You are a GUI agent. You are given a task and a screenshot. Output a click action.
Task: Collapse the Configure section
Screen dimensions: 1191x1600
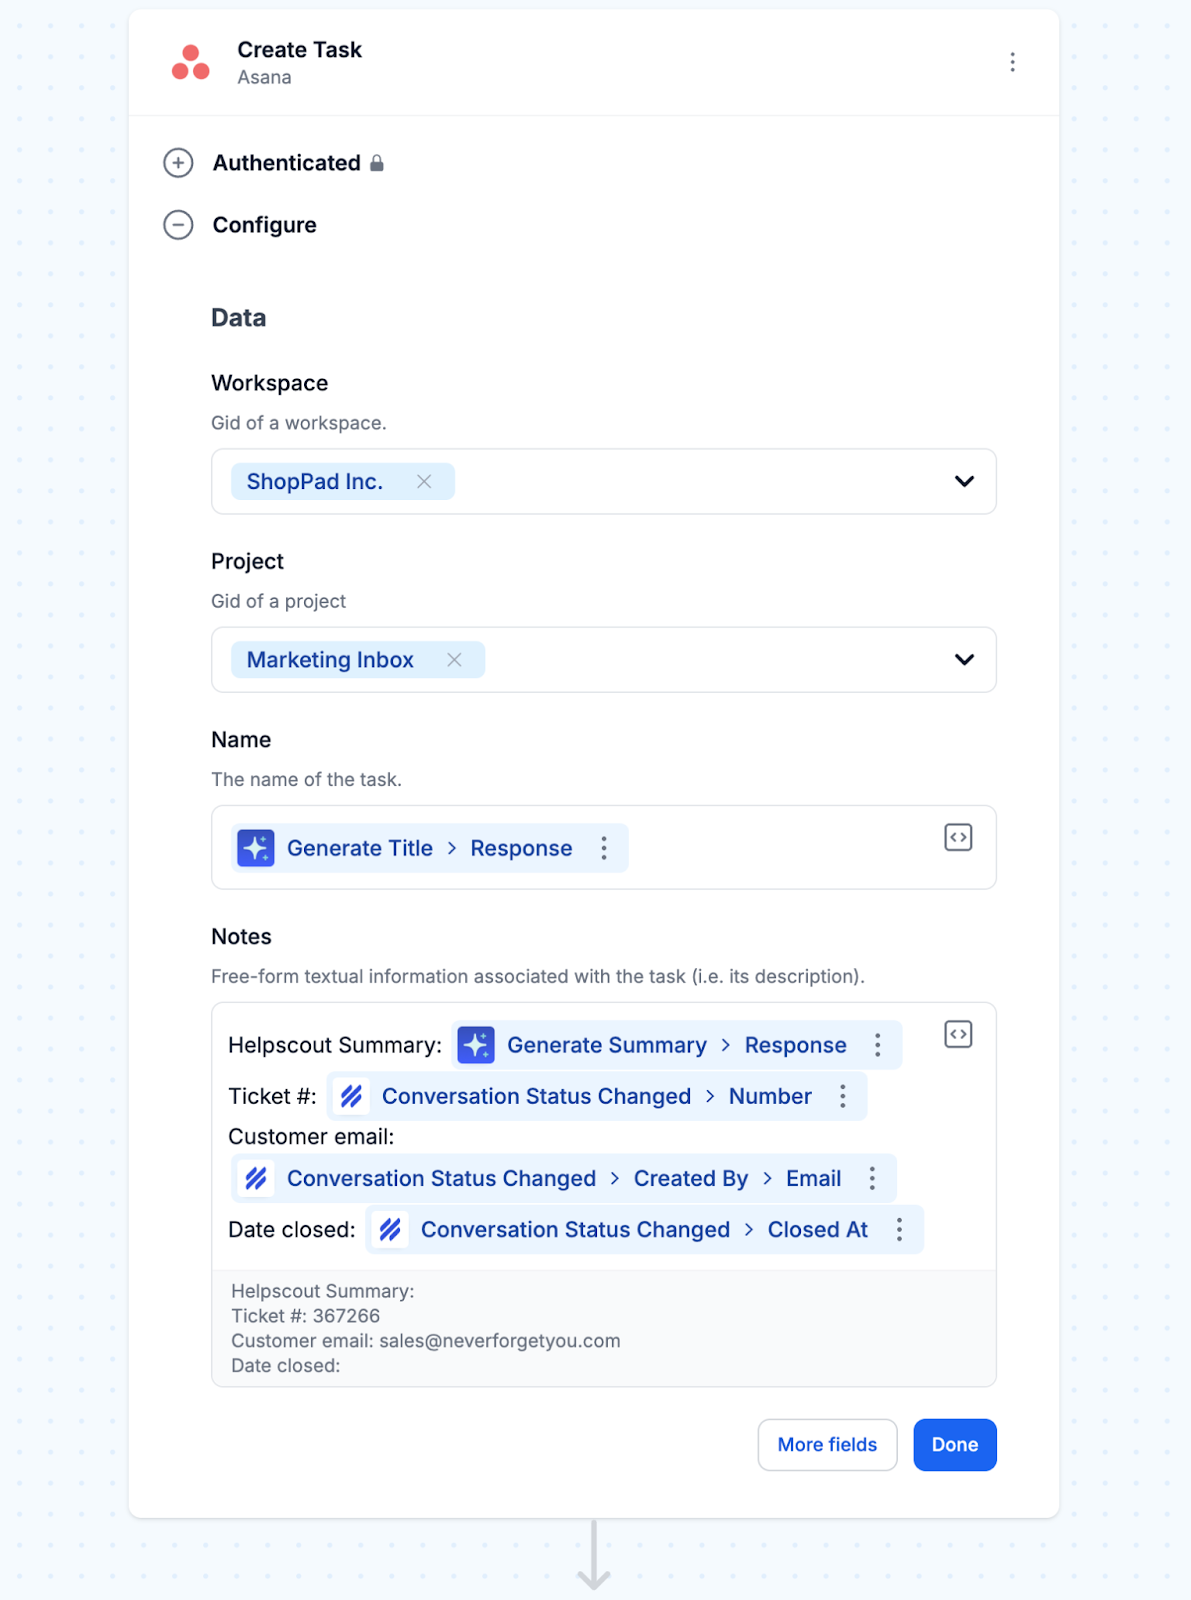click(178, 225)
